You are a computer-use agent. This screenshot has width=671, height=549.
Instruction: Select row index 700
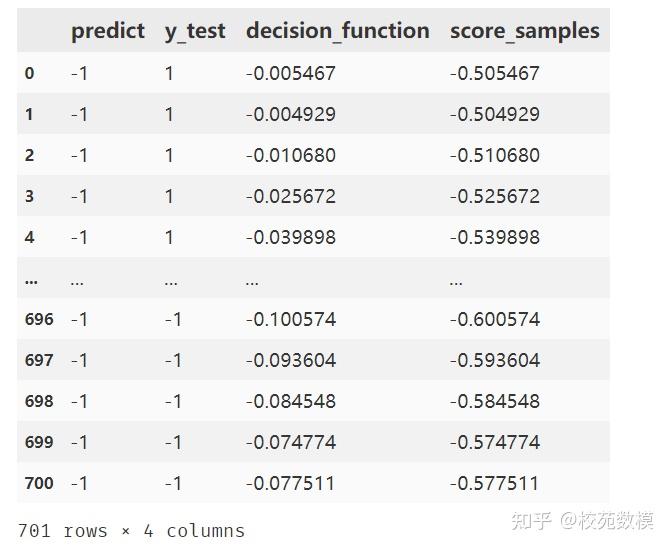coord(39,483)
